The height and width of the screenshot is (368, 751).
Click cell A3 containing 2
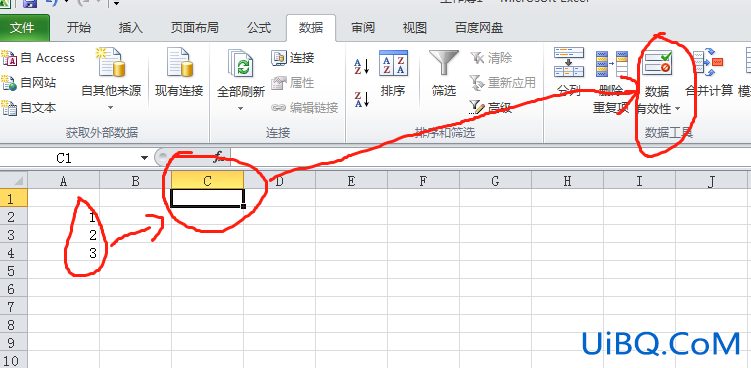pyautogui.click(x=64, y=234)
